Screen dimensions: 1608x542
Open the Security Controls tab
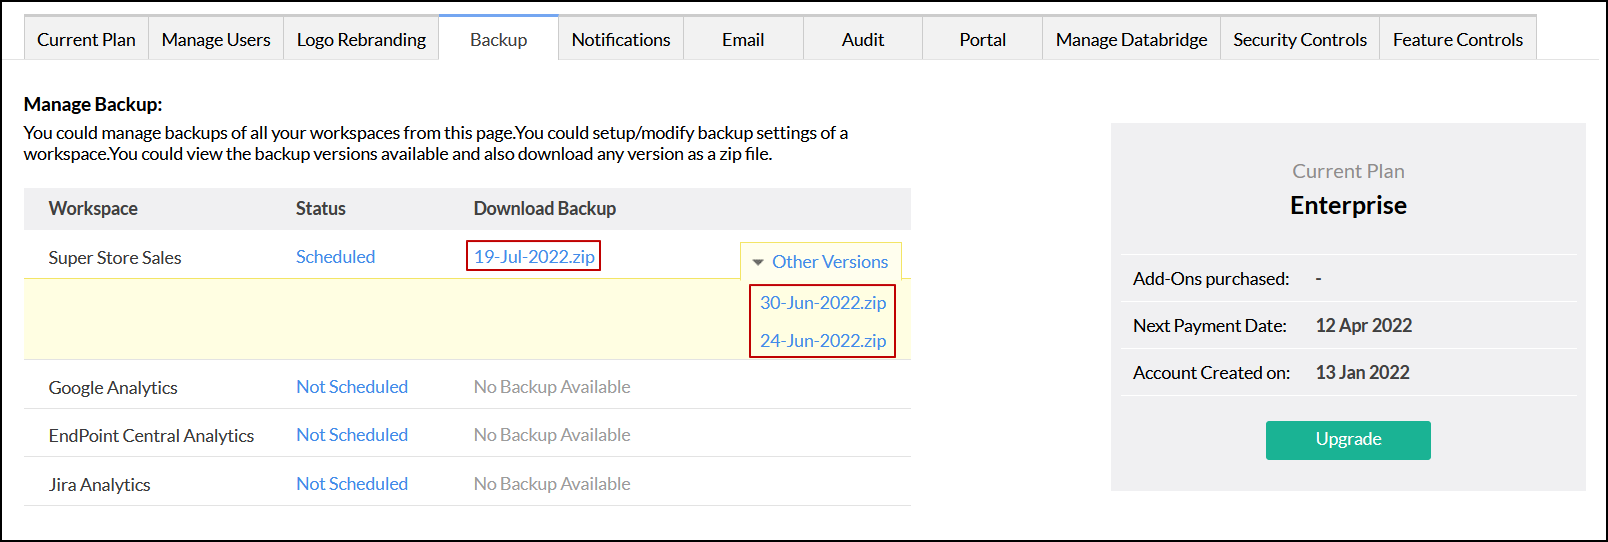coord(1299,40)
